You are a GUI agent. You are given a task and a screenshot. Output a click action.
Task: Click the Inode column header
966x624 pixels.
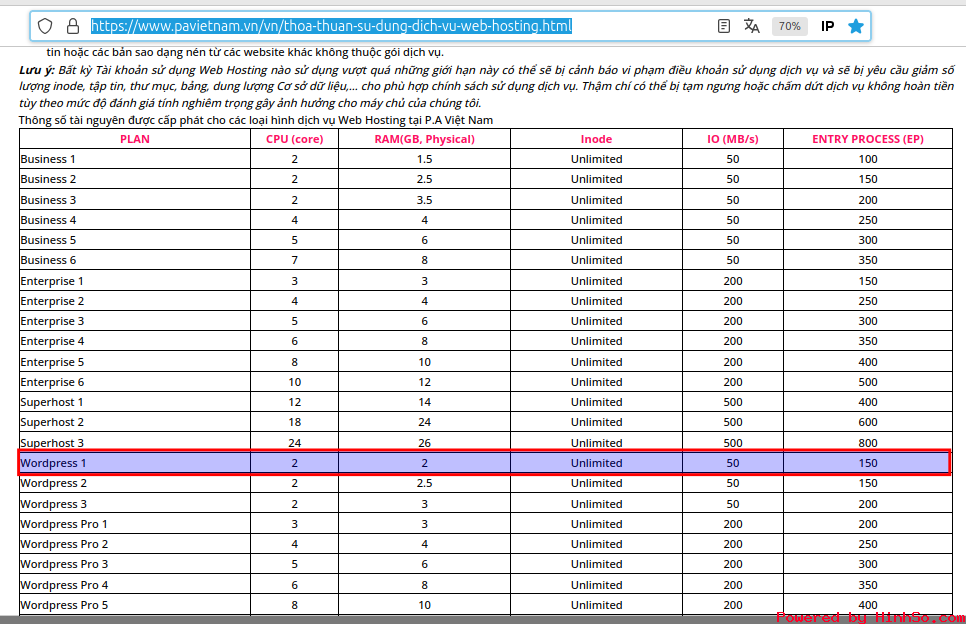pos(596,139)
